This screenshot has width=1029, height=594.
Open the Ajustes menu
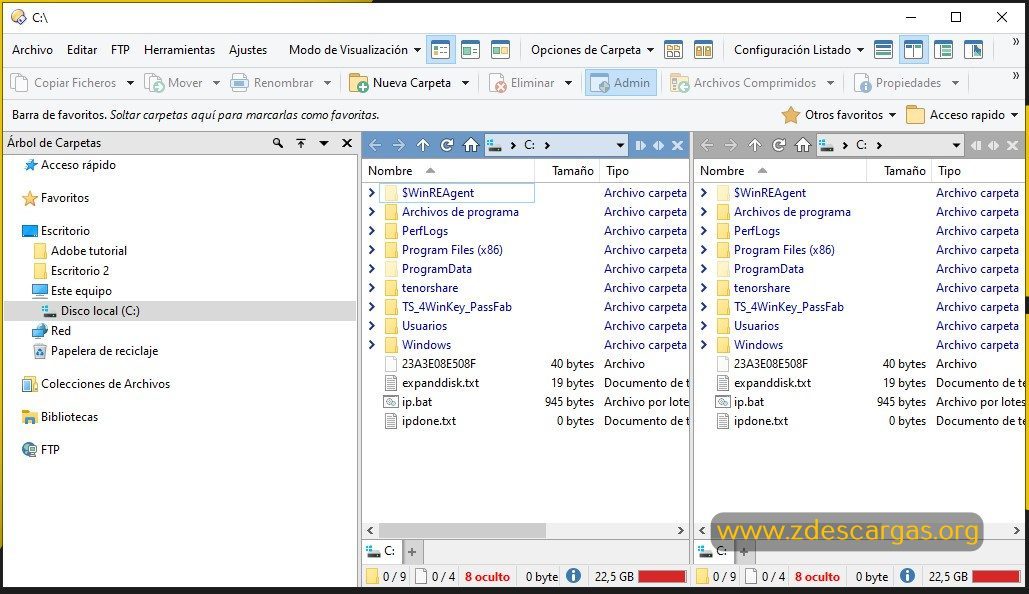(248, 50)
